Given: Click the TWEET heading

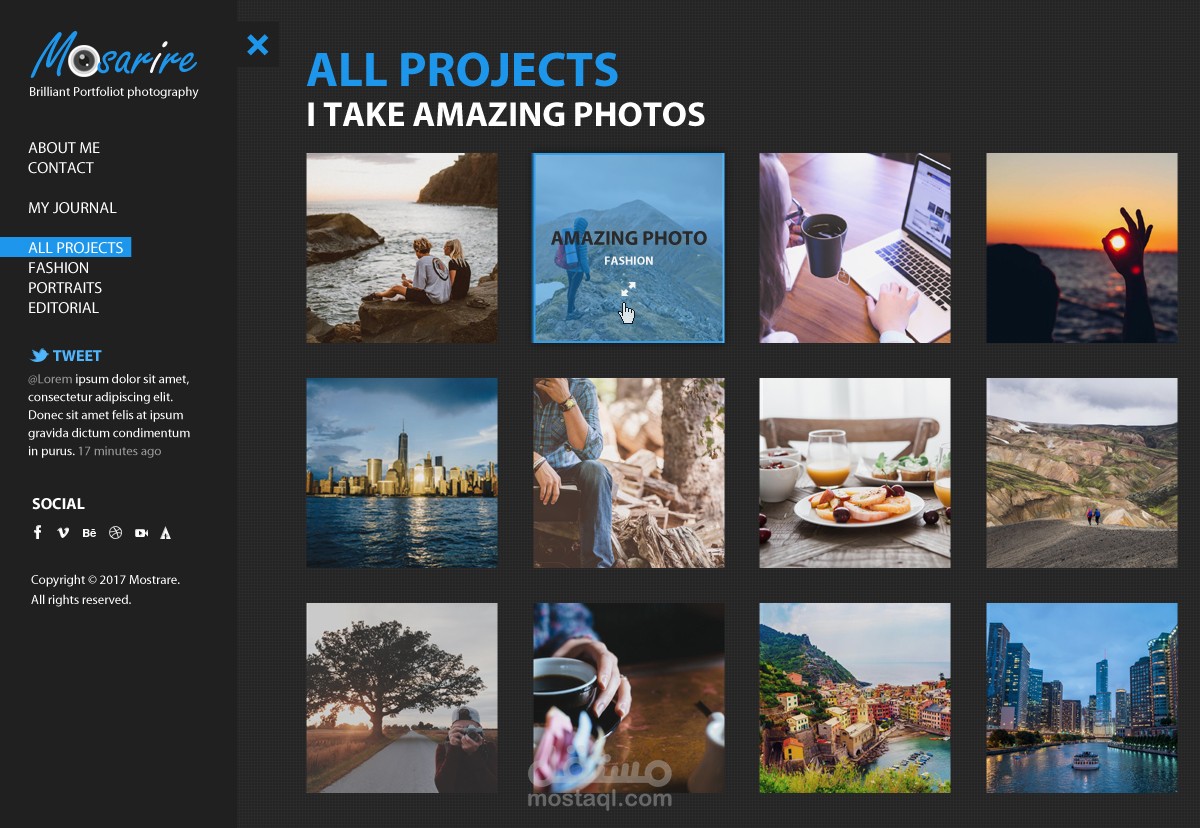Looking at the screenshot, I should (x=77, y=355).
